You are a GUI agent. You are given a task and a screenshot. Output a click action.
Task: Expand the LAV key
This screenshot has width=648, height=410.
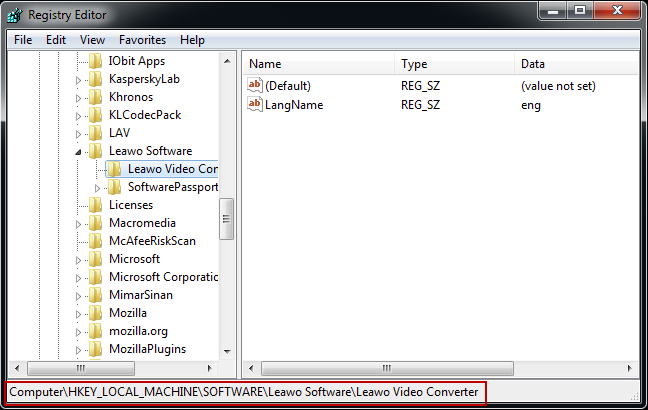point(78,134)
